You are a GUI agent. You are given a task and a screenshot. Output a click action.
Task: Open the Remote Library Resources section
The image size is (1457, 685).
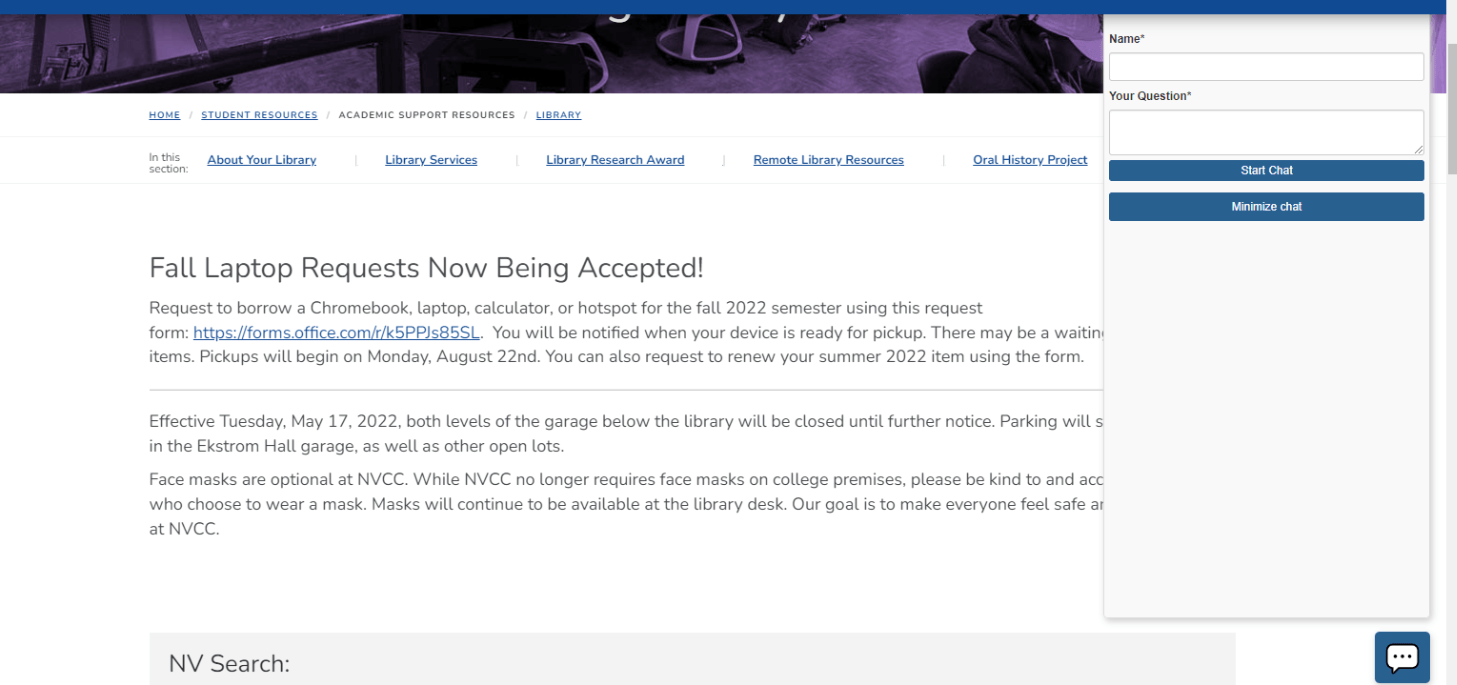(x=828, y=160)
